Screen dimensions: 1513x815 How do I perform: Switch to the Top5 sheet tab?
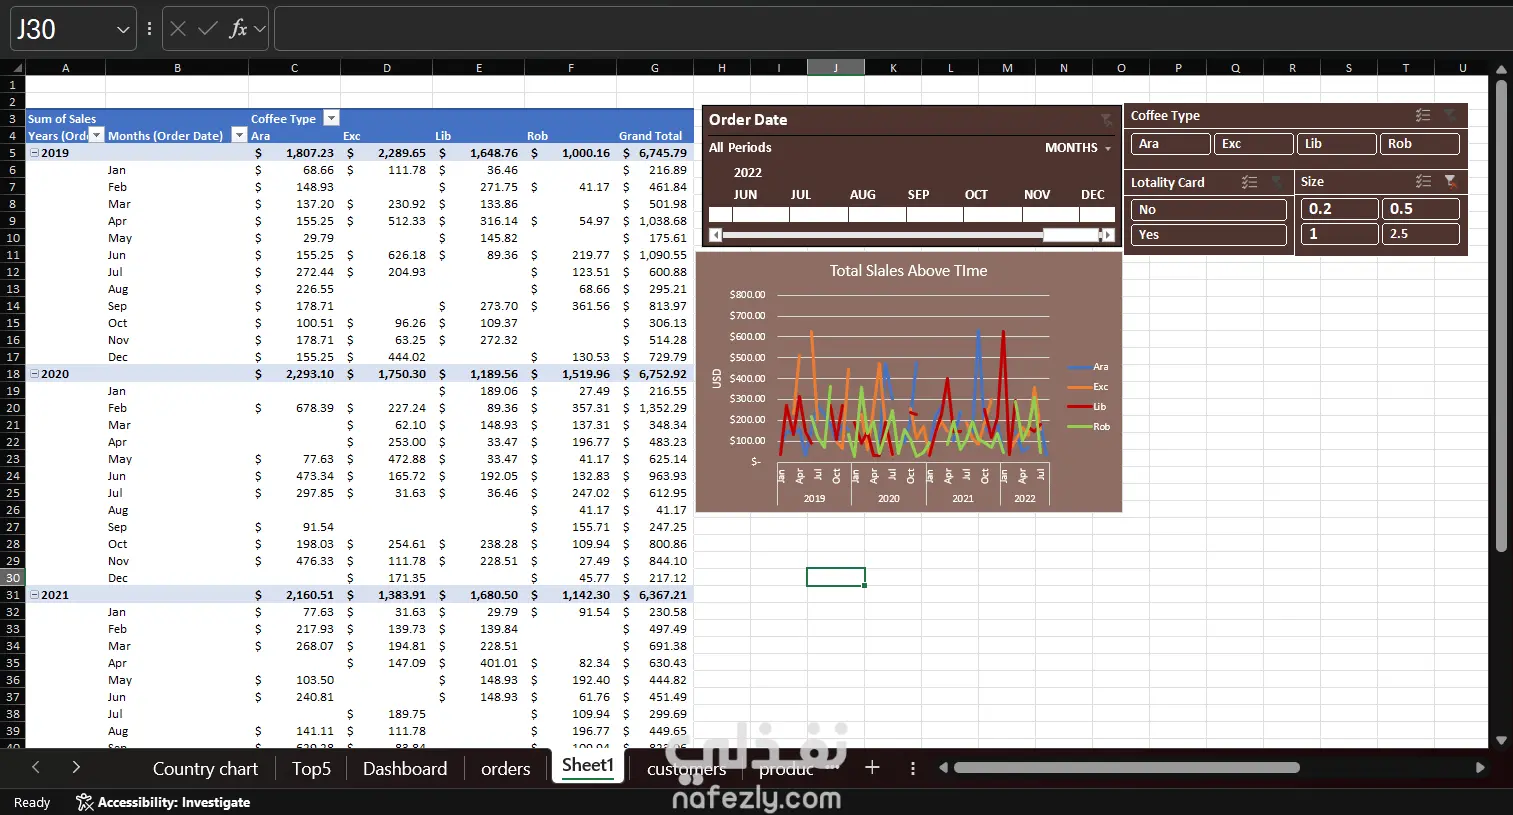[x=311, y=768]
